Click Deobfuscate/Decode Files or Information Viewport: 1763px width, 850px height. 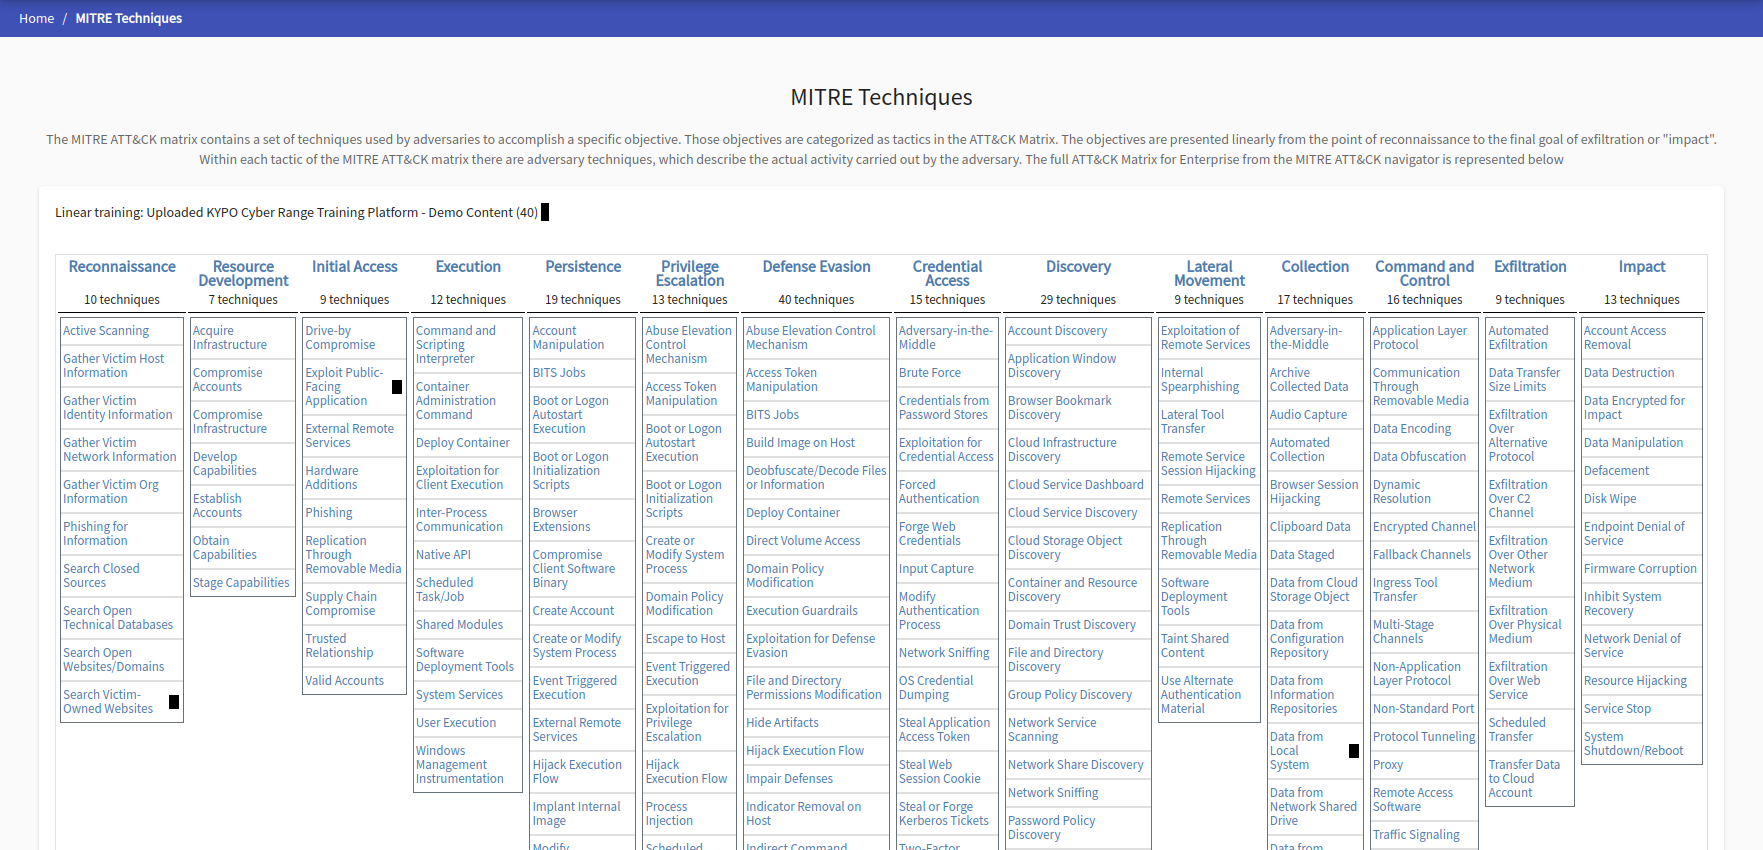click(x=816, y=478)
